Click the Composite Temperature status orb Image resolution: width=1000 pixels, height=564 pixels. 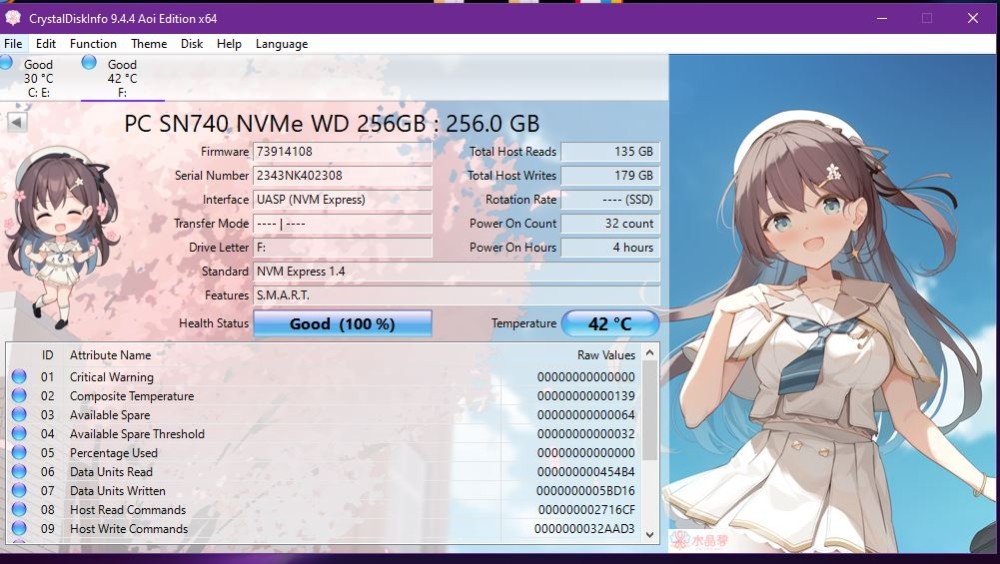(19, 396)
